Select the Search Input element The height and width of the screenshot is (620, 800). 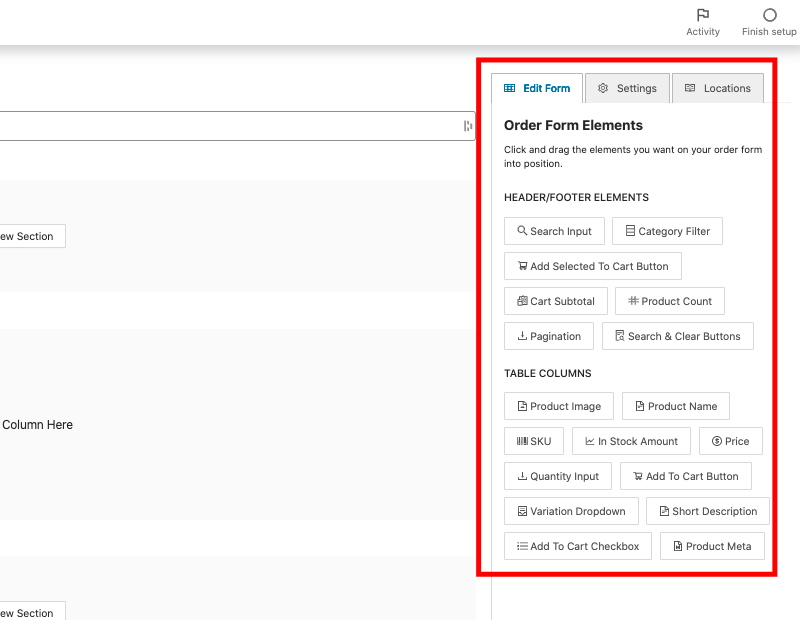coord(554,231)
